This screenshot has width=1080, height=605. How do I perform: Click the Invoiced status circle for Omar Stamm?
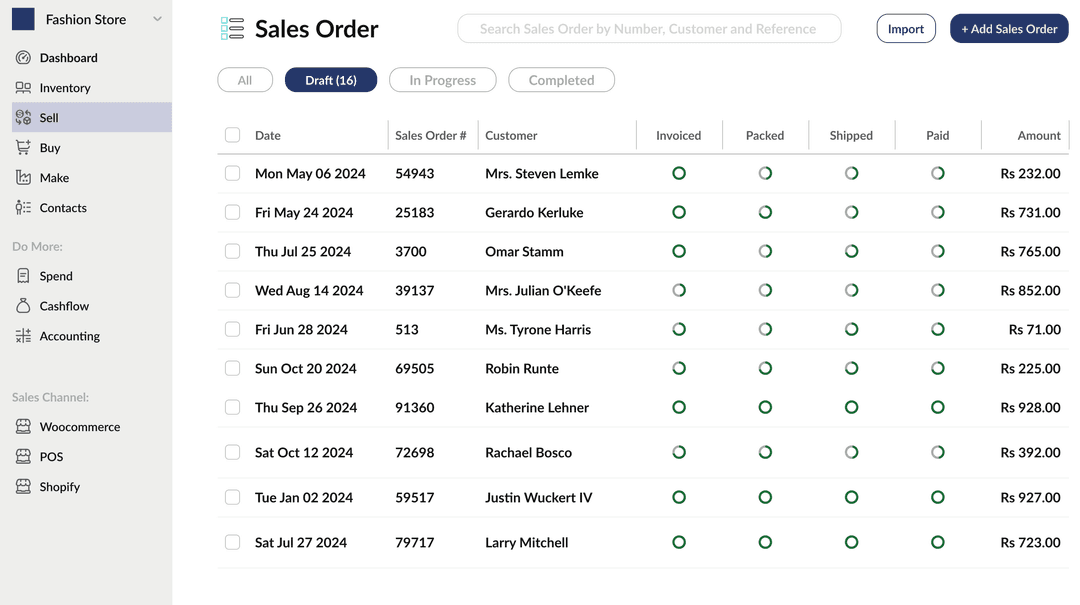tap(679, 251)
